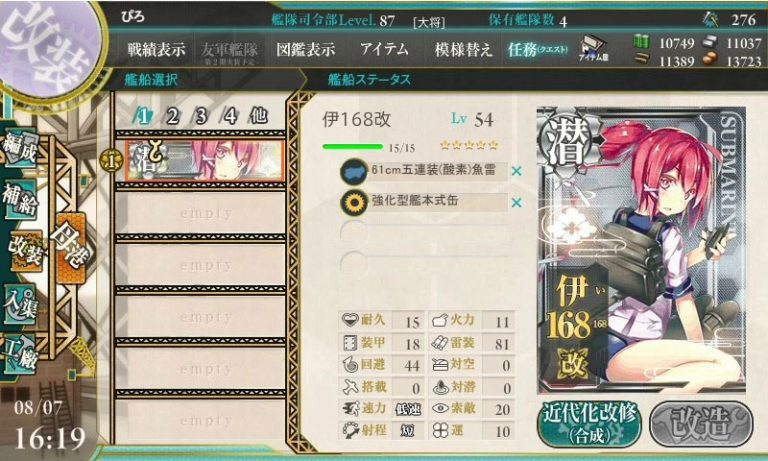
Task: Click the 改造 remodel button
Action: (x=701, y=424)
